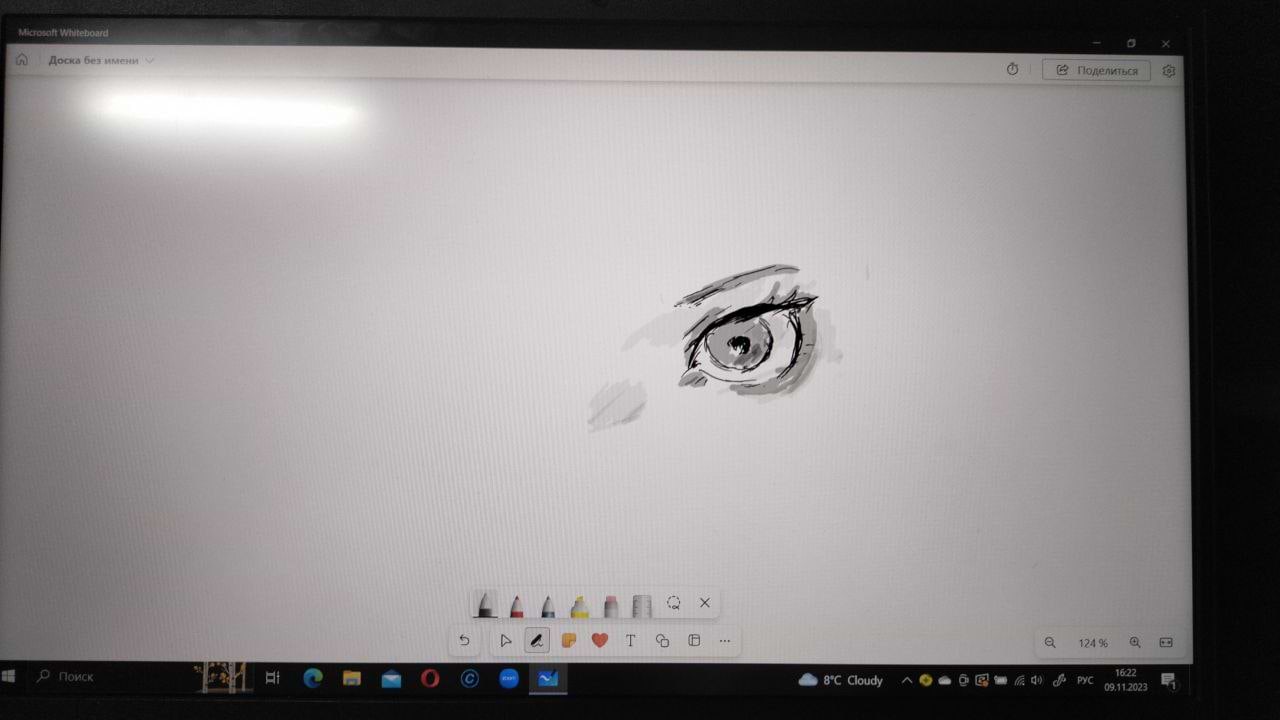Viewport: 1280px width, 720px height.
Task: Select the red pen
Action: (x=516, y=604)
